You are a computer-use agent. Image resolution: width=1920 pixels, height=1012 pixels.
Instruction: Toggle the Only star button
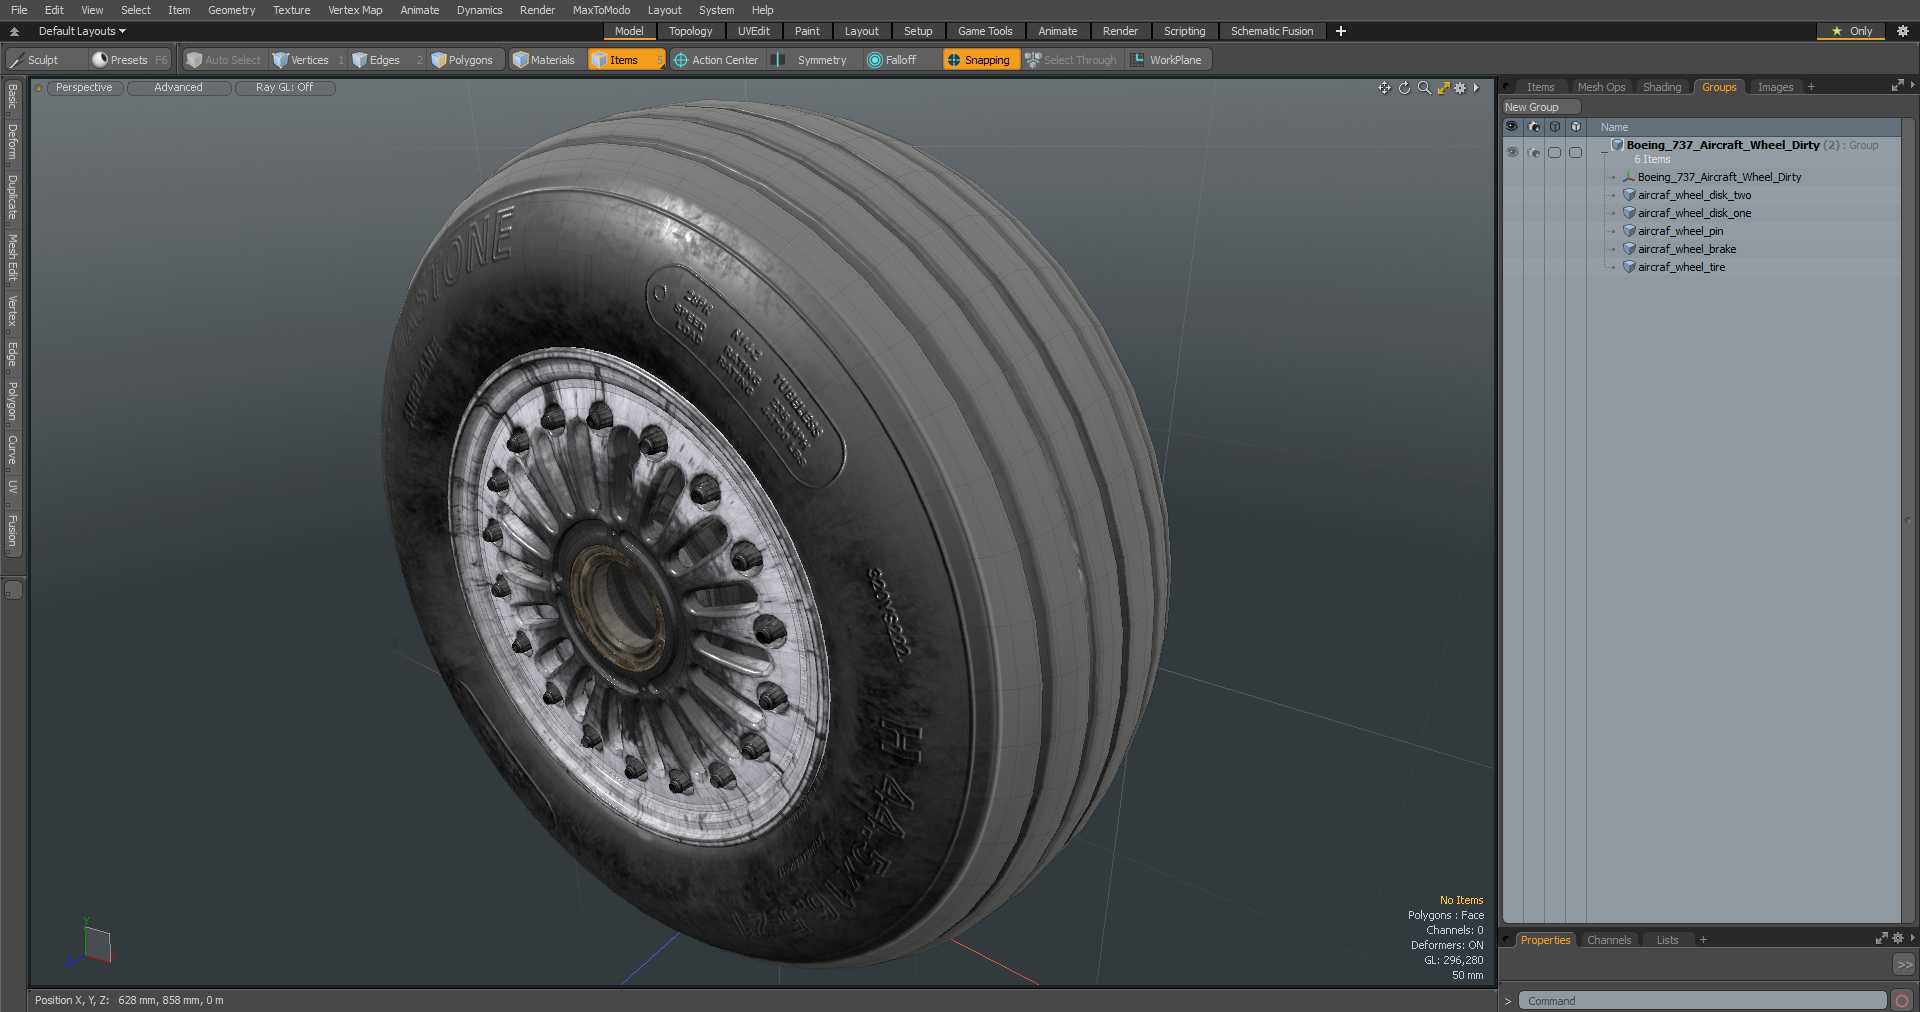(x=1851, y=31)
